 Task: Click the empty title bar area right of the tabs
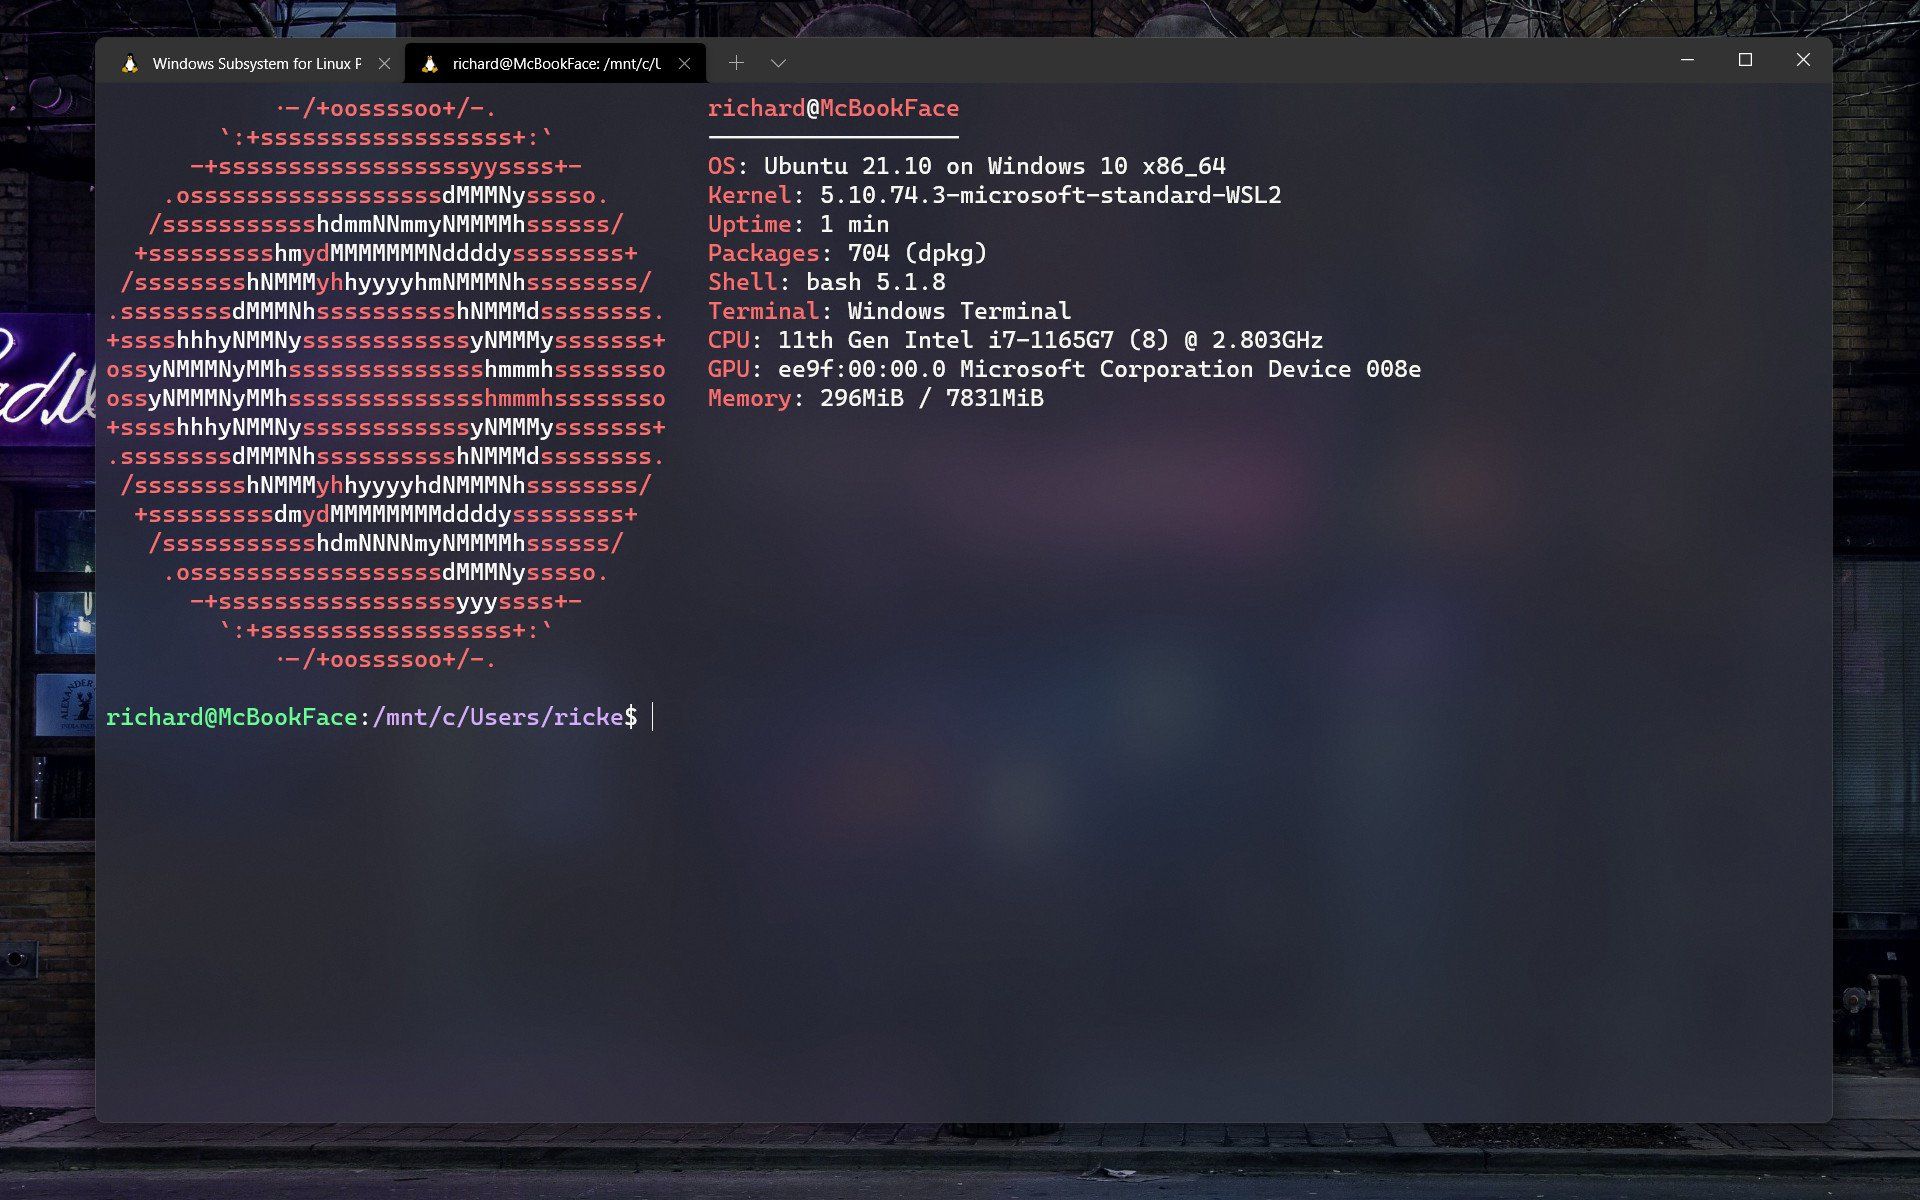coord(1200,62)
